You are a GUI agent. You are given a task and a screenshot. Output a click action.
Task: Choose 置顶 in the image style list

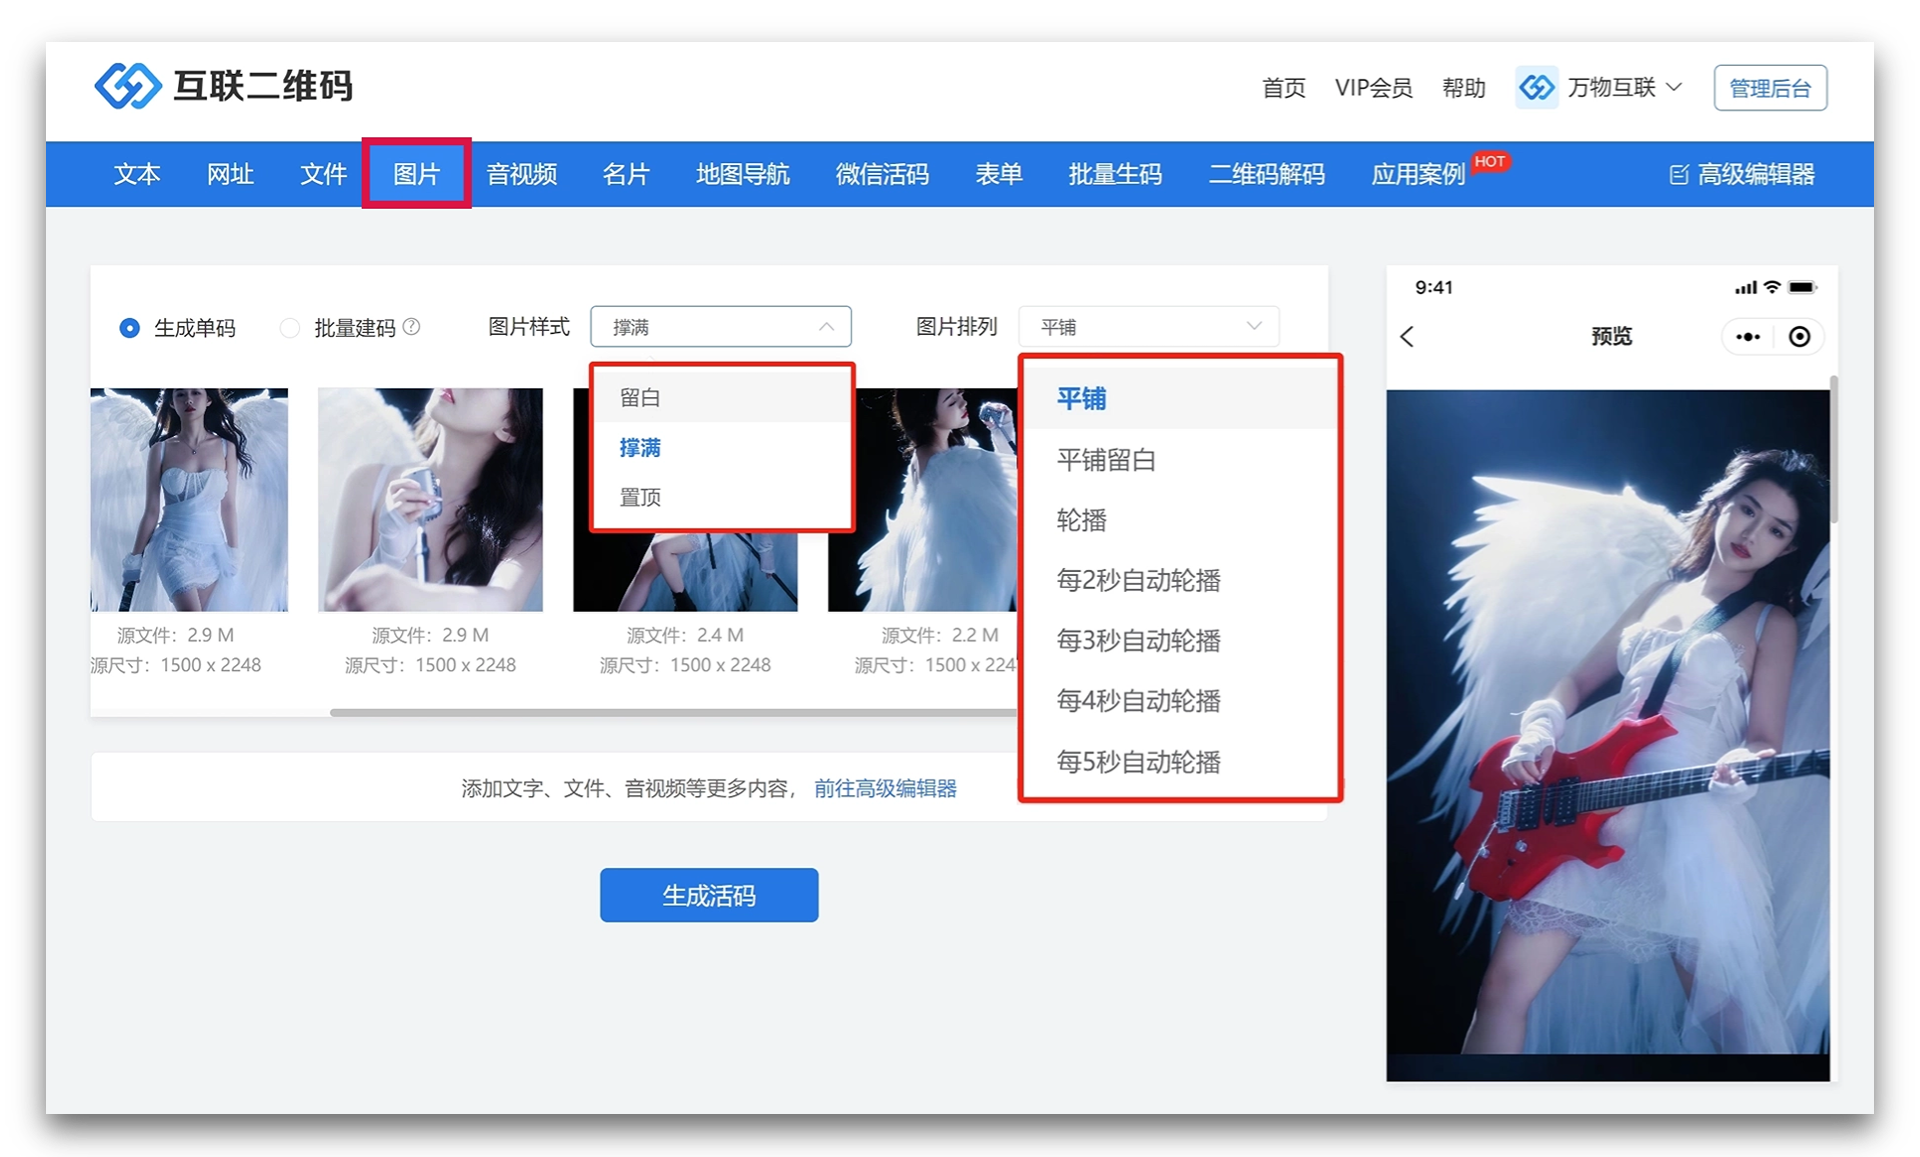point(722,497)
